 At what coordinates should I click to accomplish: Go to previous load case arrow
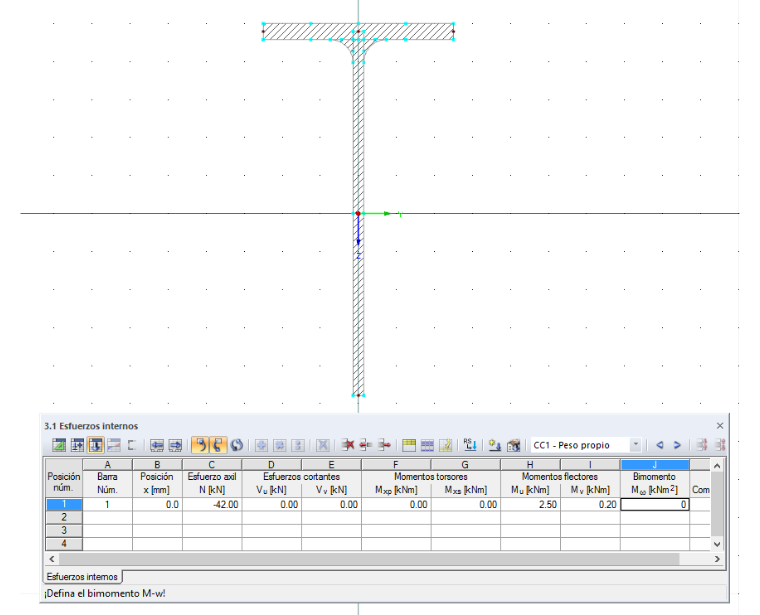[659, 445]
